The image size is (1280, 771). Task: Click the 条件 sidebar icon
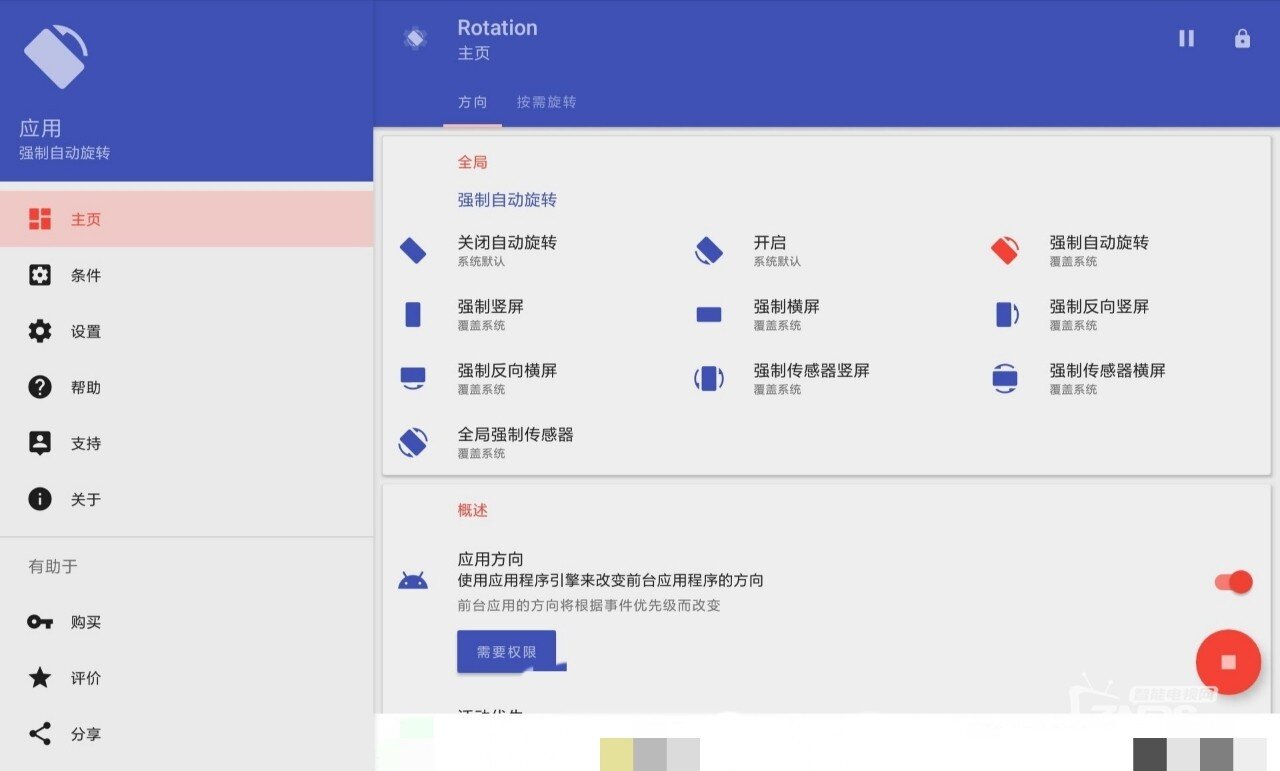[x=40, y=275]
